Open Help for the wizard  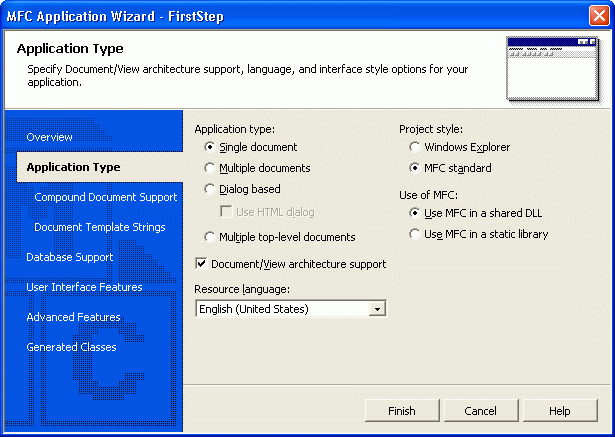(x=559, y=411)
